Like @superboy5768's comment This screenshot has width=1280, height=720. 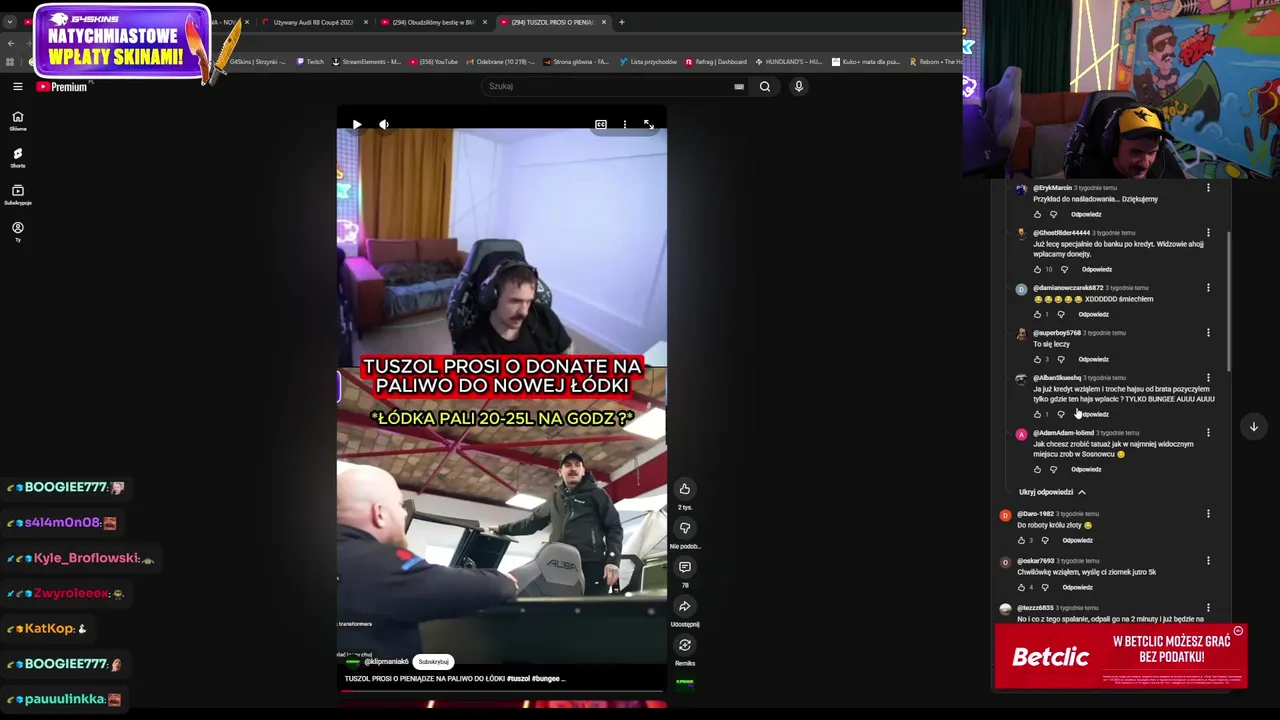[x=1037, y=359]
